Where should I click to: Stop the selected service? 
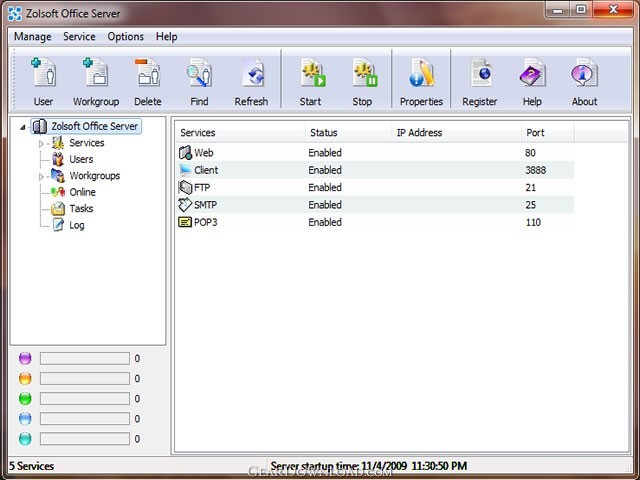pyautogui.click(x=364, y=73)
